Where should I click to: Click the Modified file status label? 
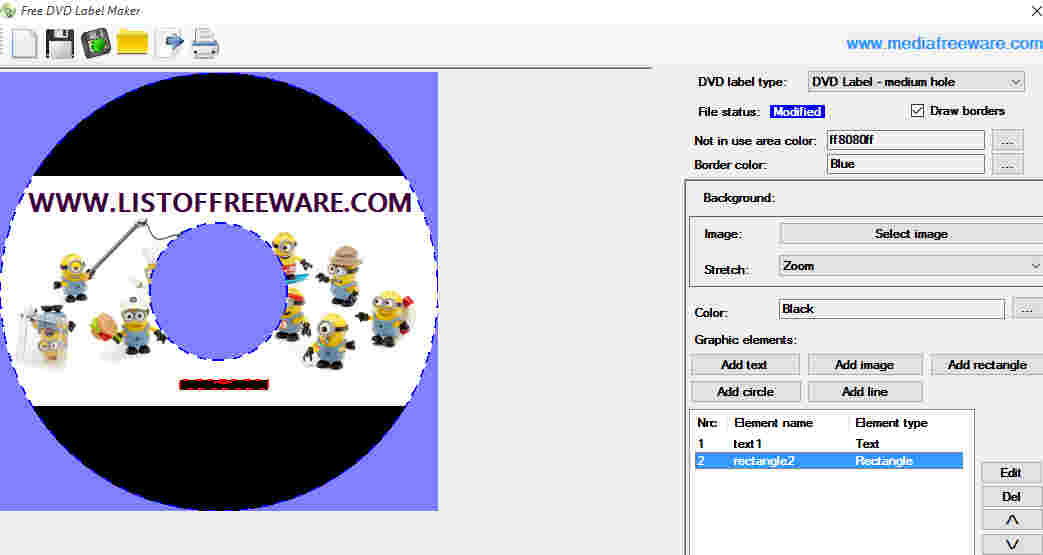(797, 112)
